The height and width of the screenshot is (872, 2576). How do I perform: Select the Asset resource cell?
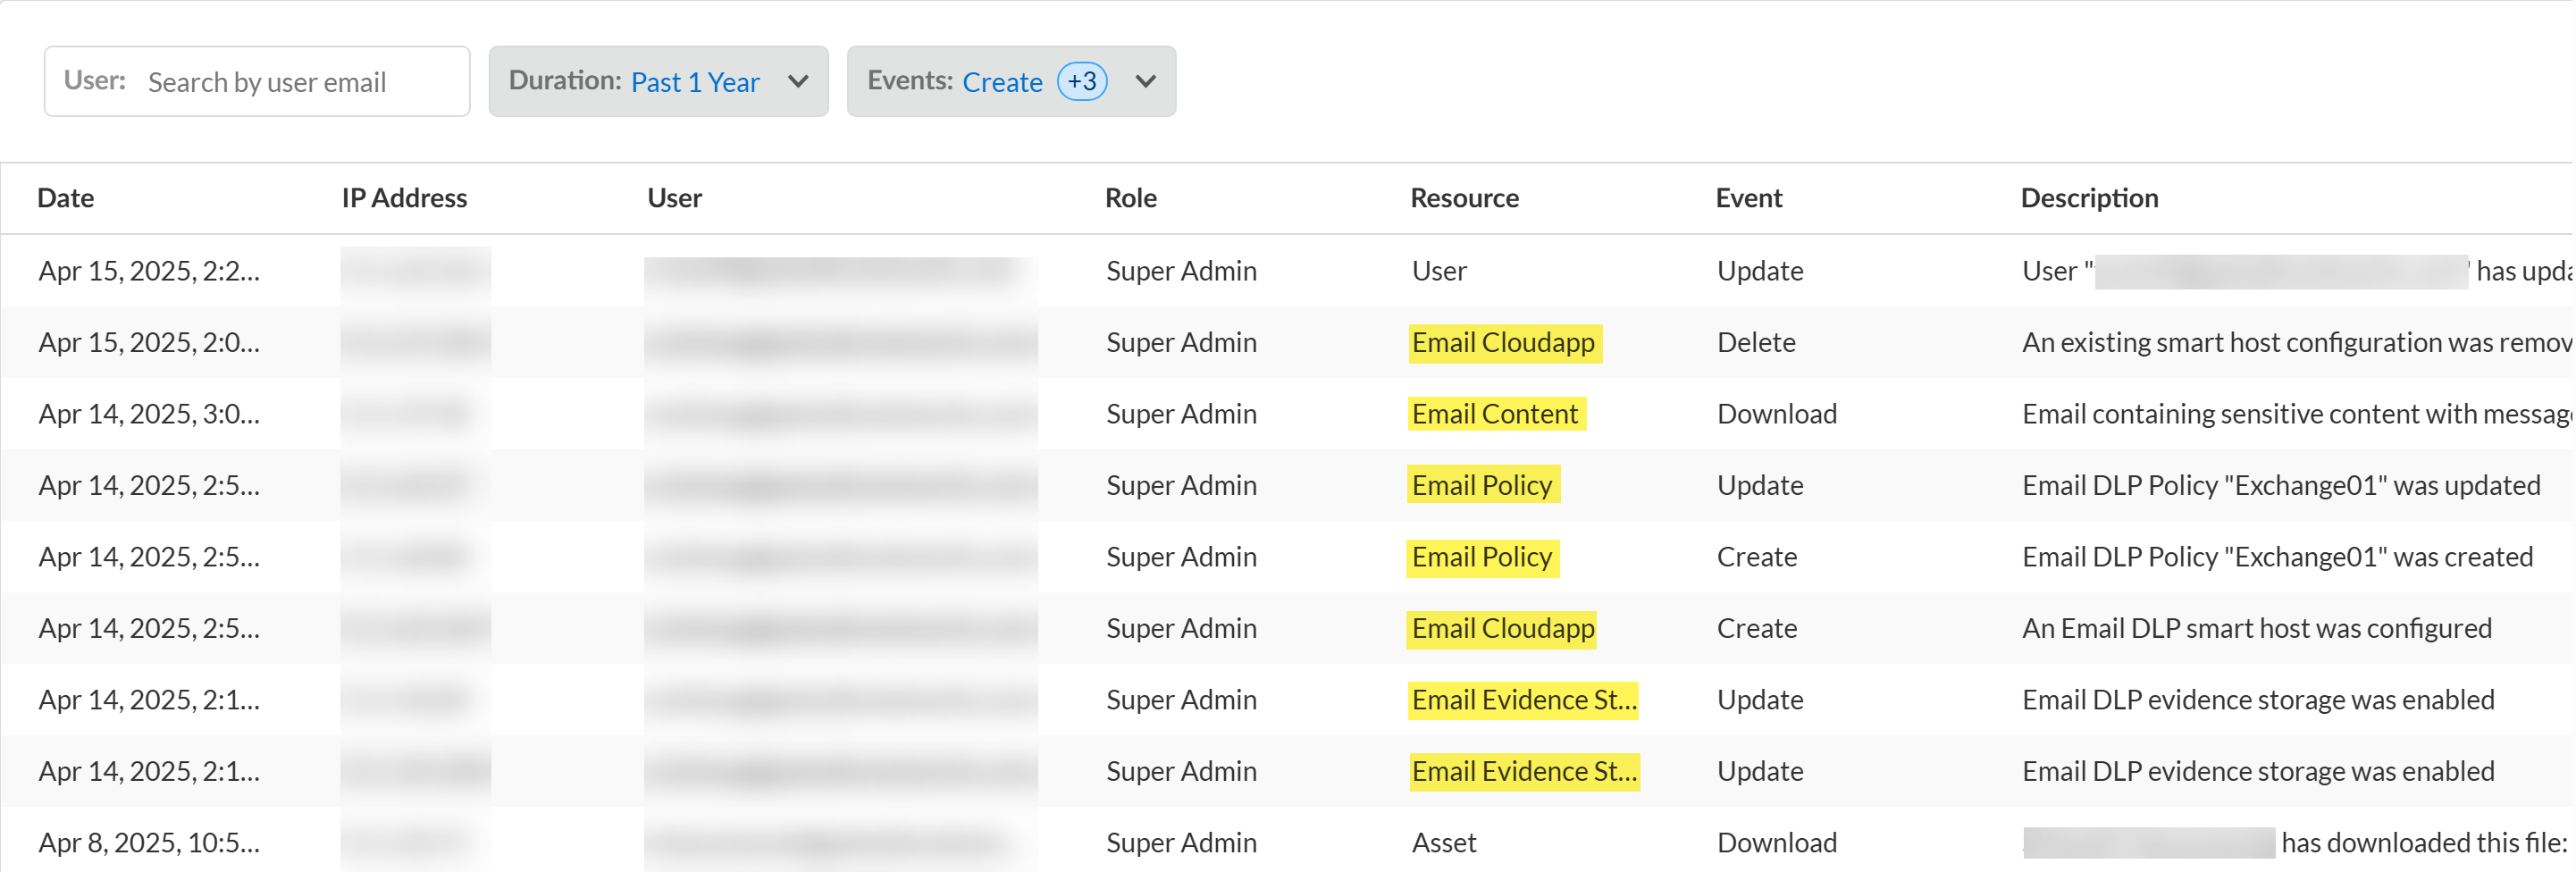coord(1444,843)
